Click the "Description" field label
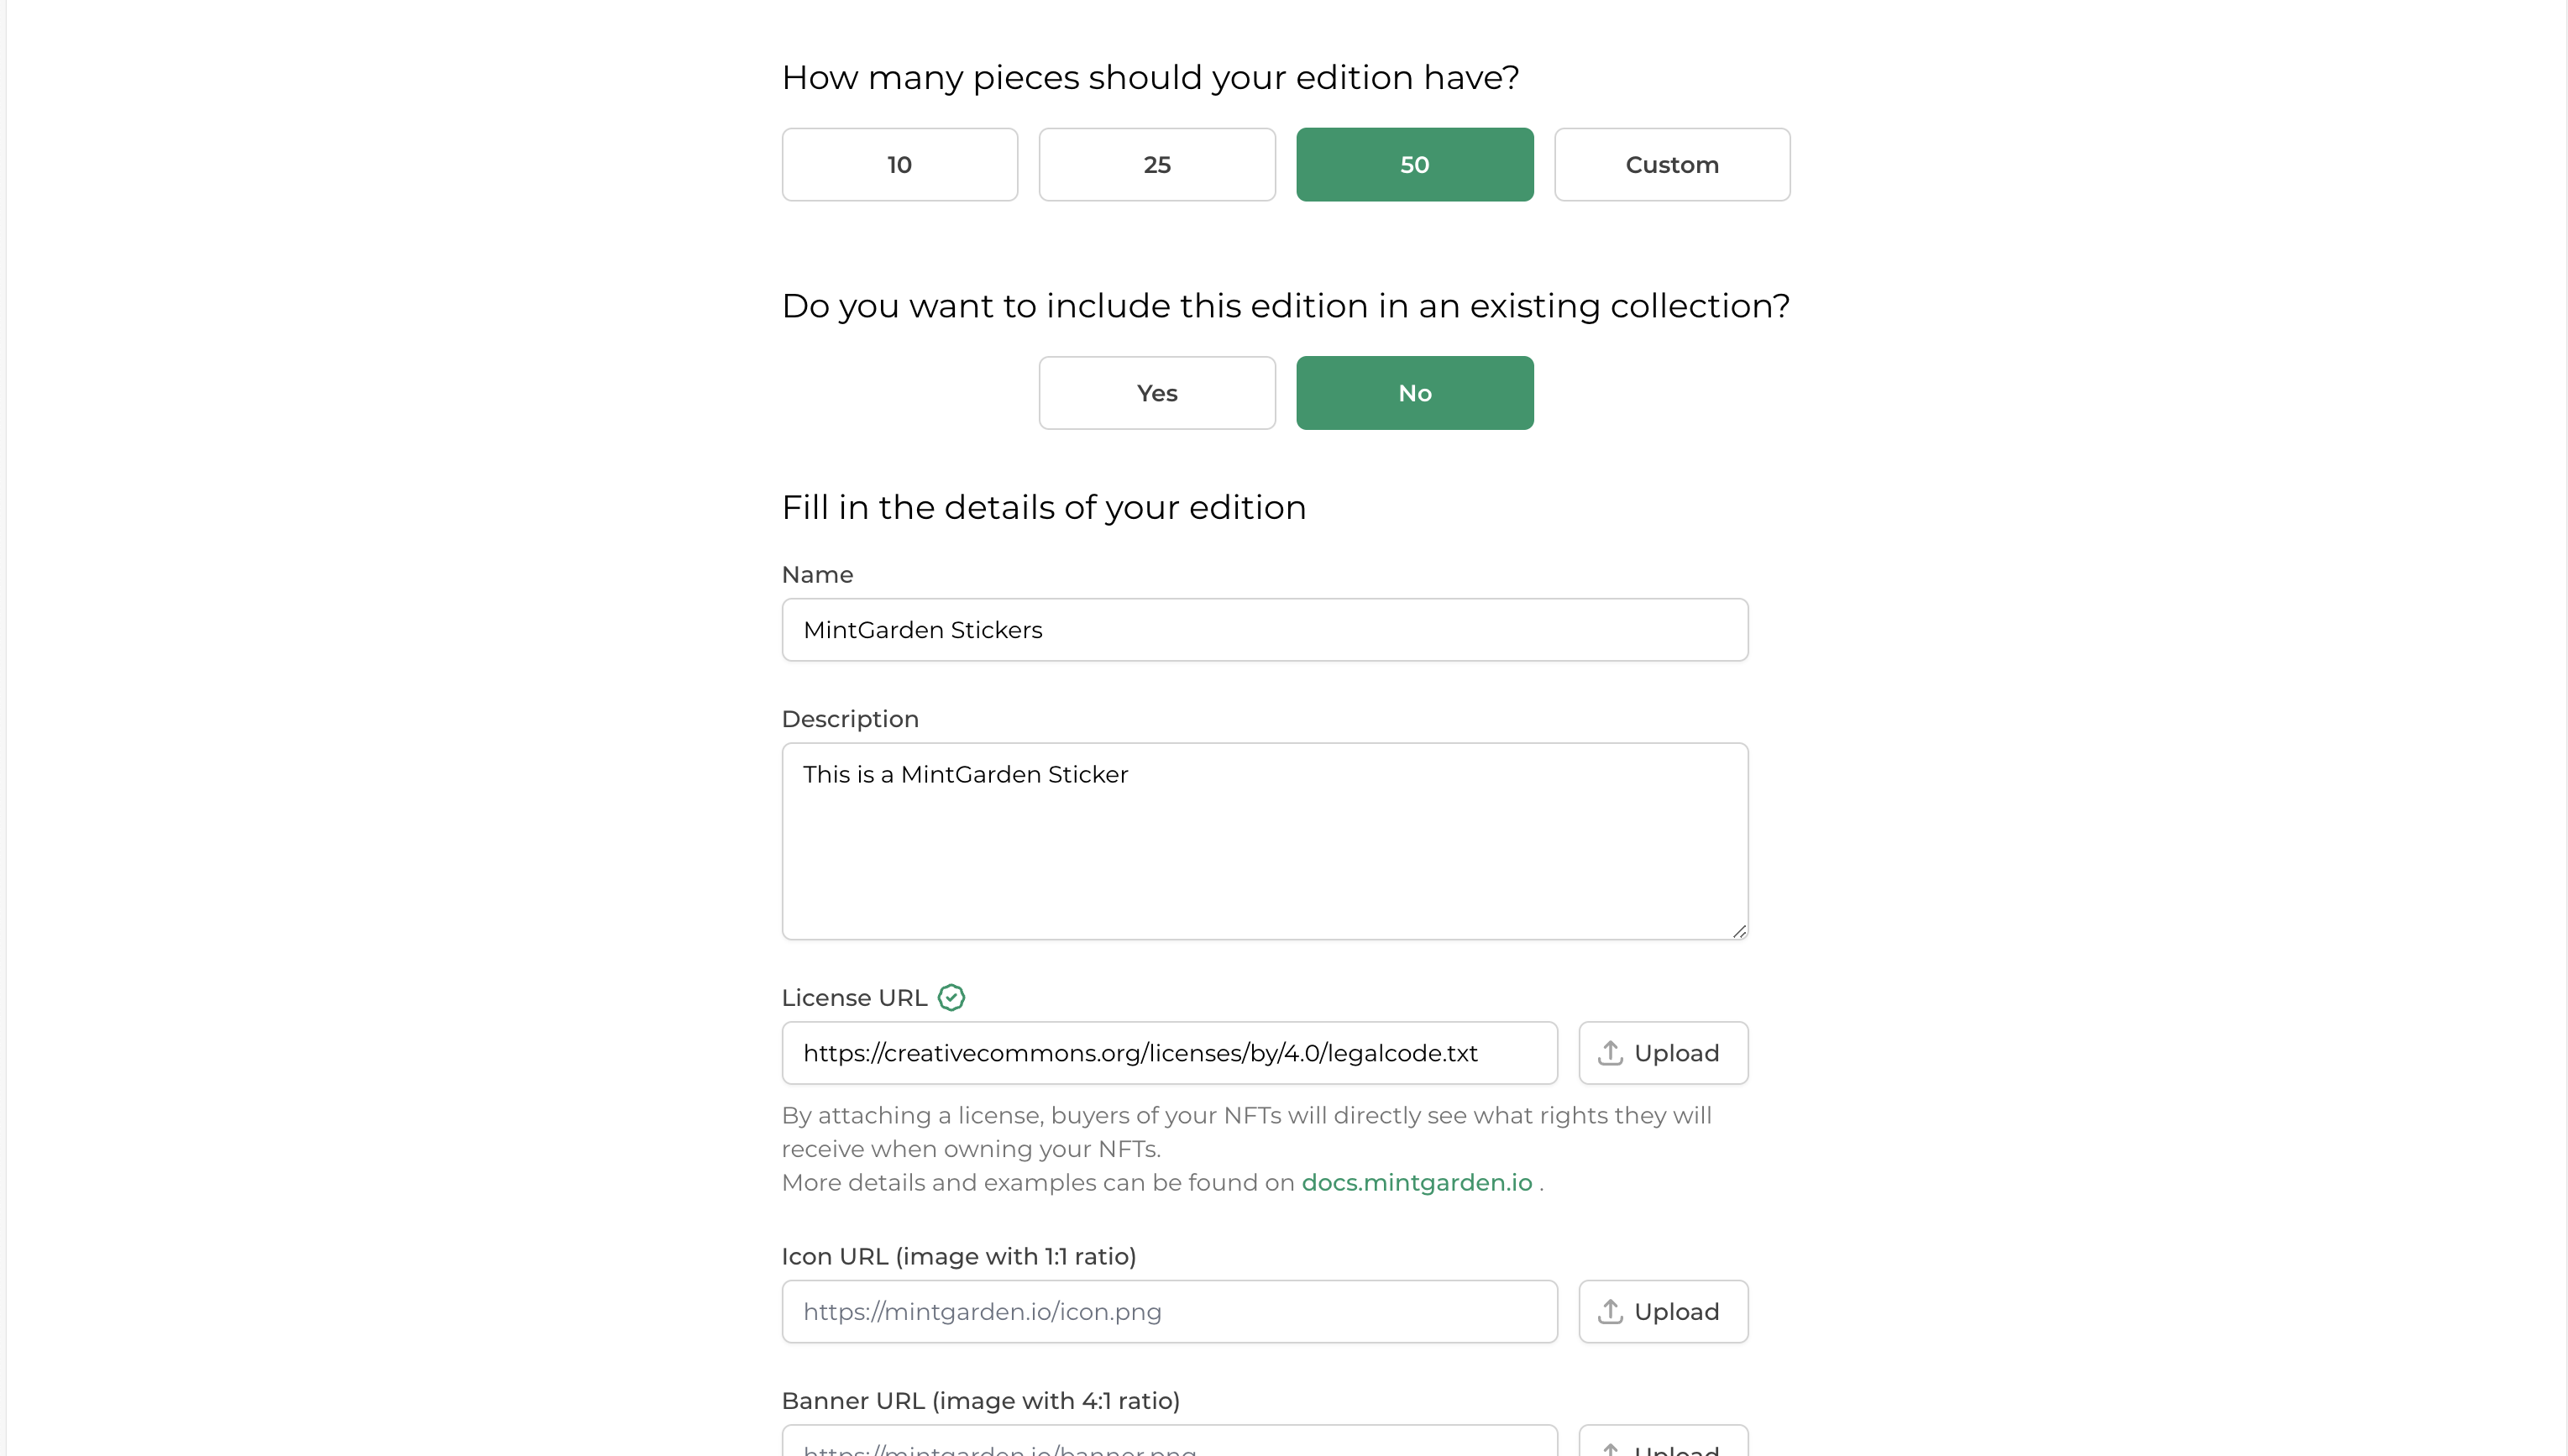 (x=850, y=719)
